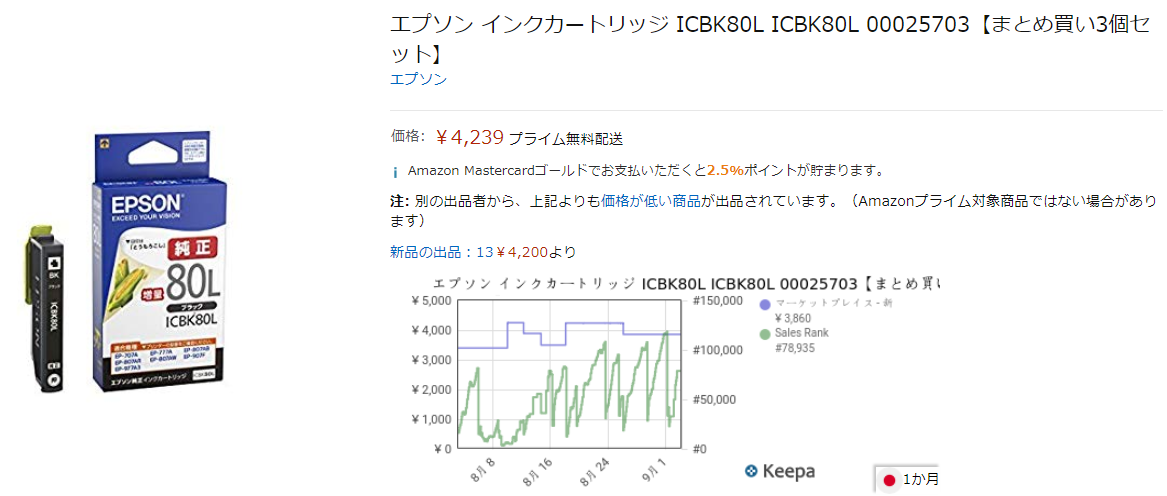Click the ¥4,239 price
The height and width of the screenshot is (496, 1167).
point(469,137)
